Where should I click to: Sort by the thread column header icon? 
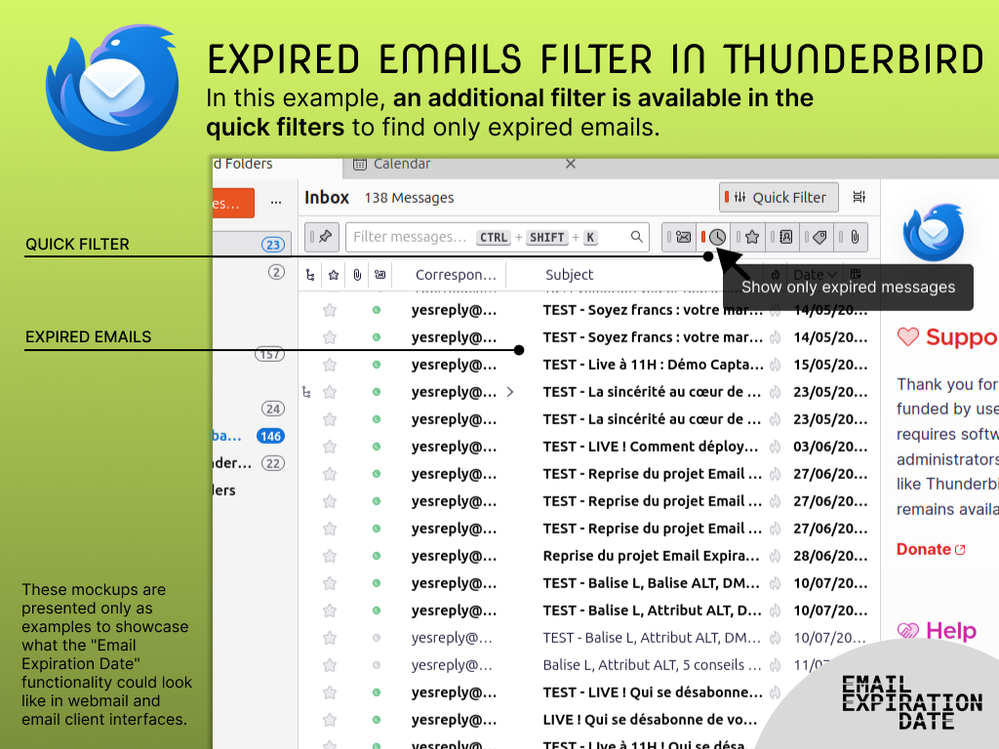coord(310,275)
